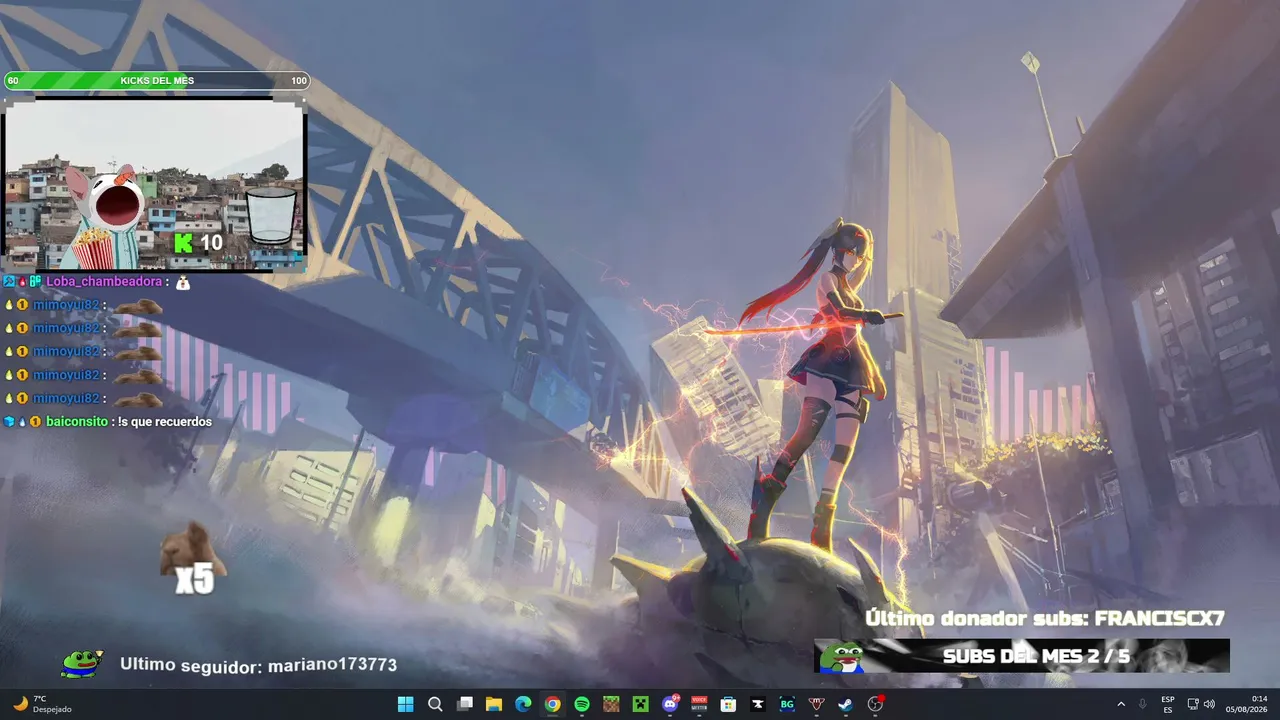Open the ESP ES language switcher
The height and width of the screenshot is (720, 1280).
tap(1168, 704)
